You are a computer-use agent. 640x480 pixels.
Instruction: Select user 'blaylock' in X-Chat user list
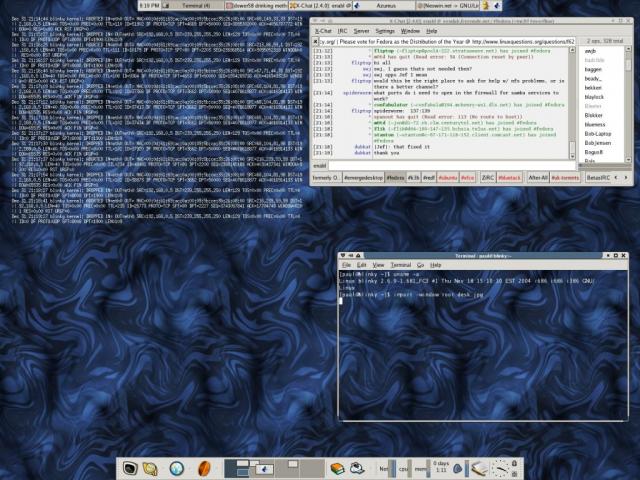pos(594,97)
